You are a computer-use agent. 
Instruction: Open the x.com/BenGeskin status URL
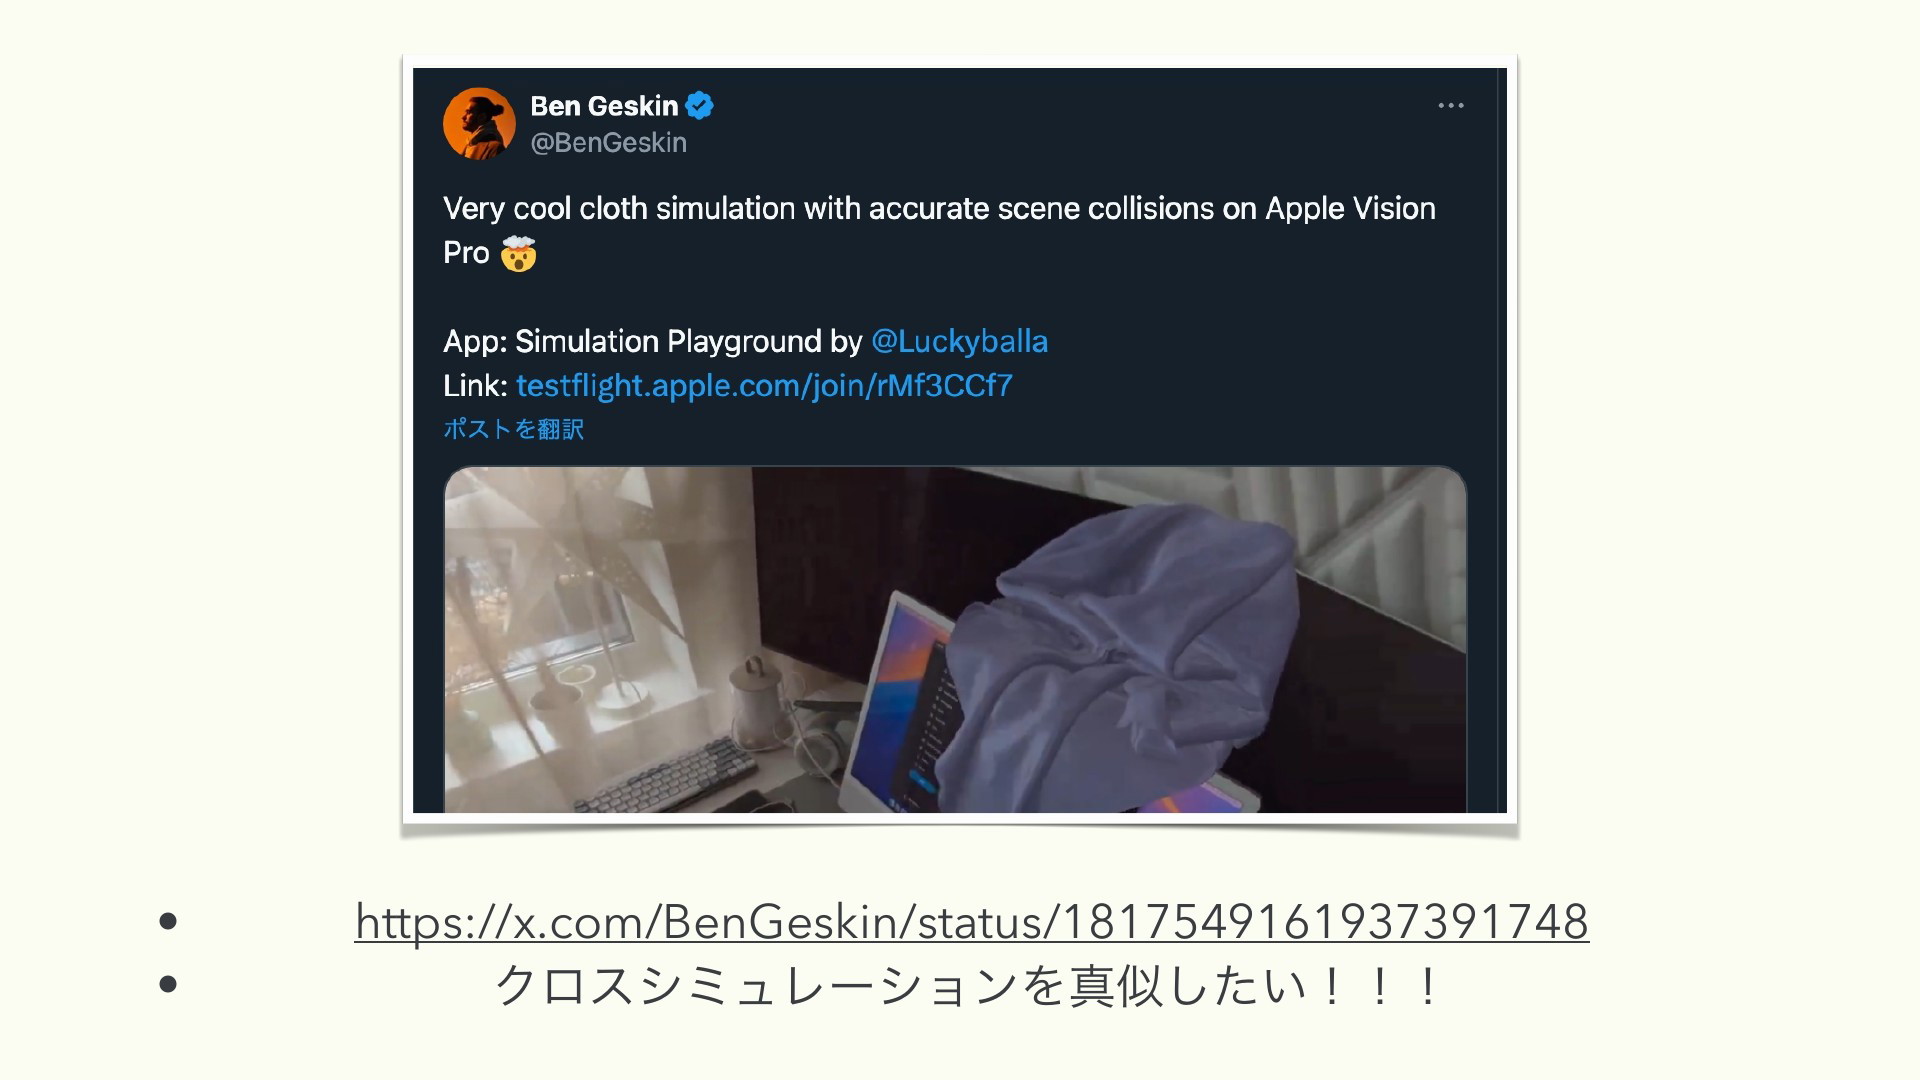(x=971, y=921)
